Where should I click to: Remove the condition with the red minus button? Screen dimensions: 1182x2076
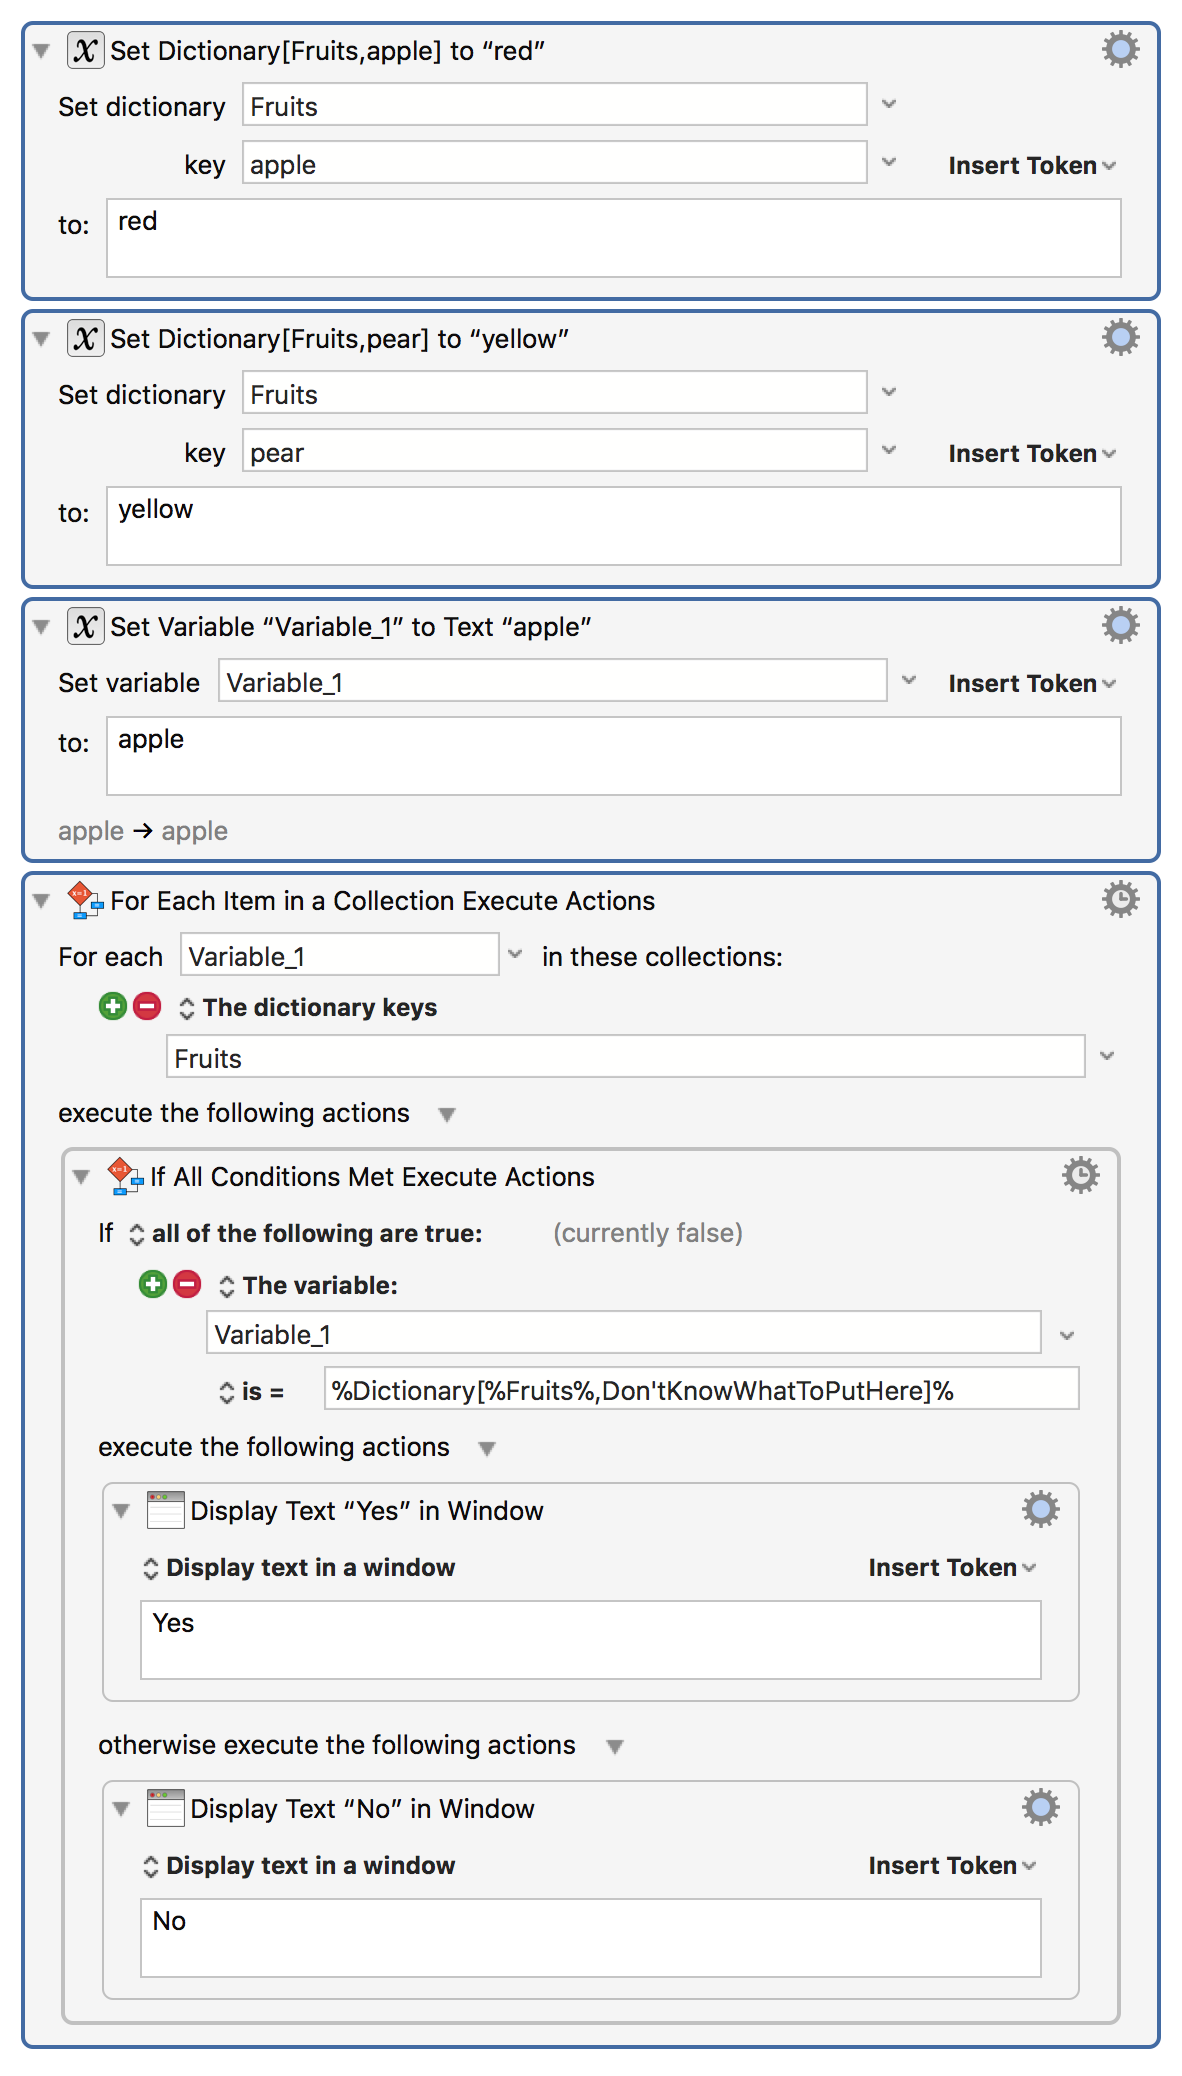[x=187, y=1284]
